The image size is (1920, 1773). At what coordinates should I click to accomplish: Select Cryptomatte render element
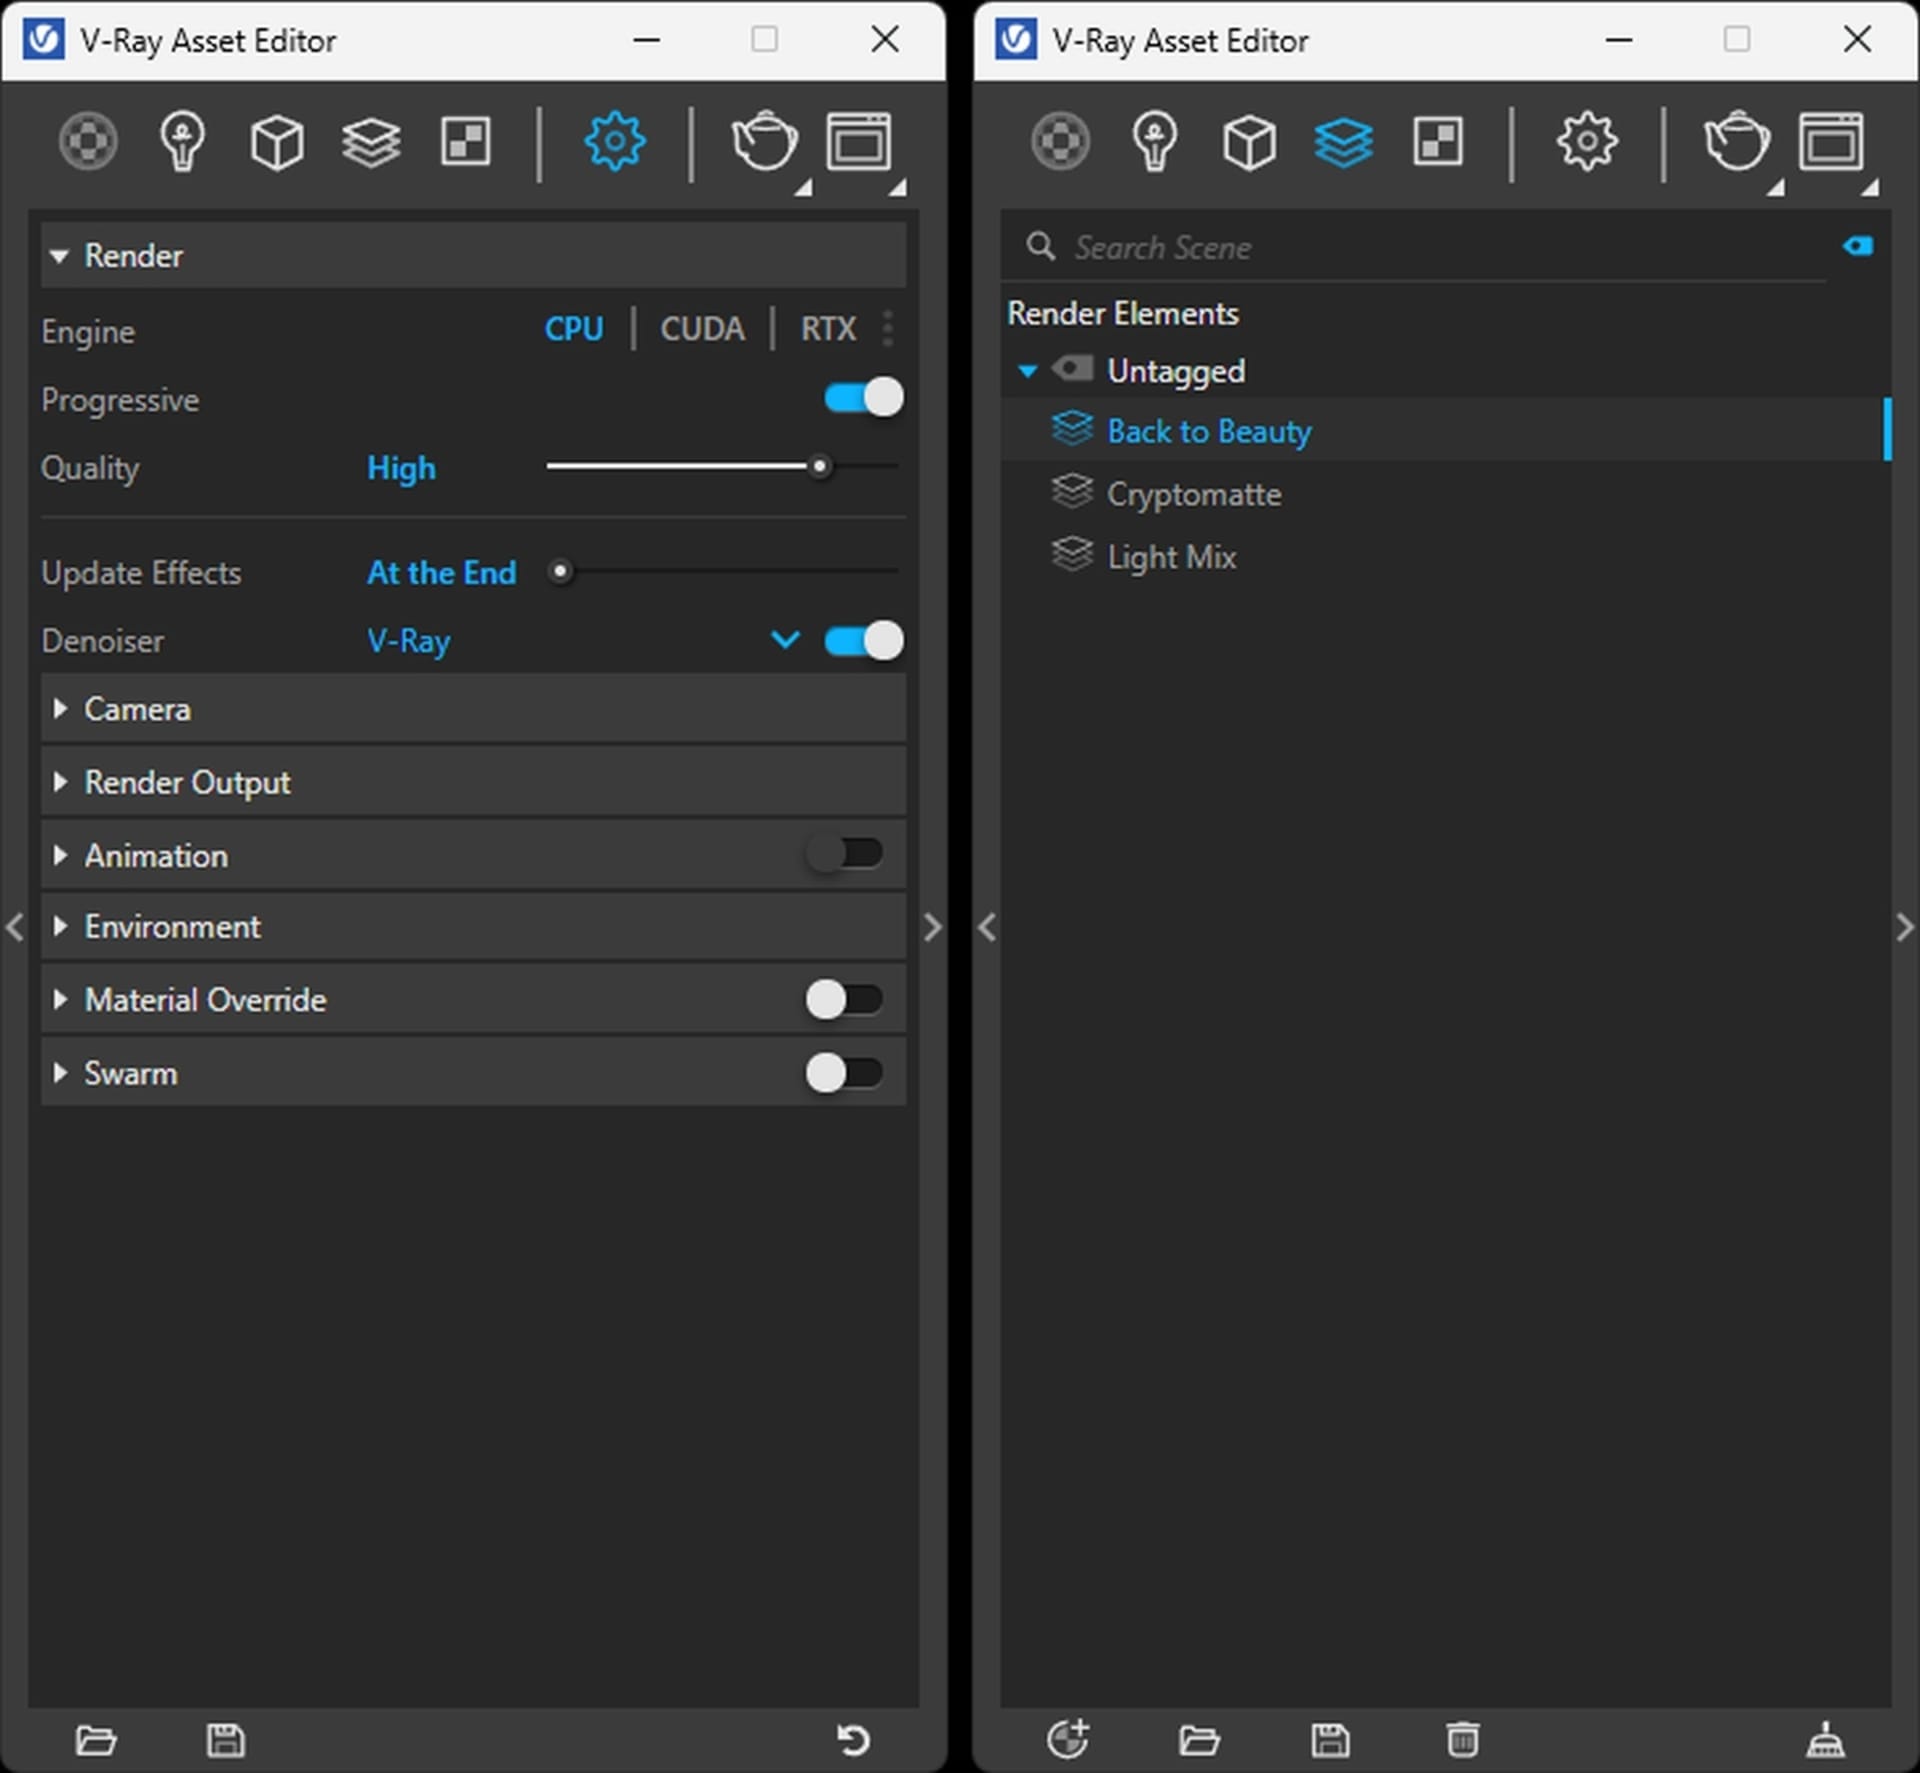click(x=1444, y=494)
